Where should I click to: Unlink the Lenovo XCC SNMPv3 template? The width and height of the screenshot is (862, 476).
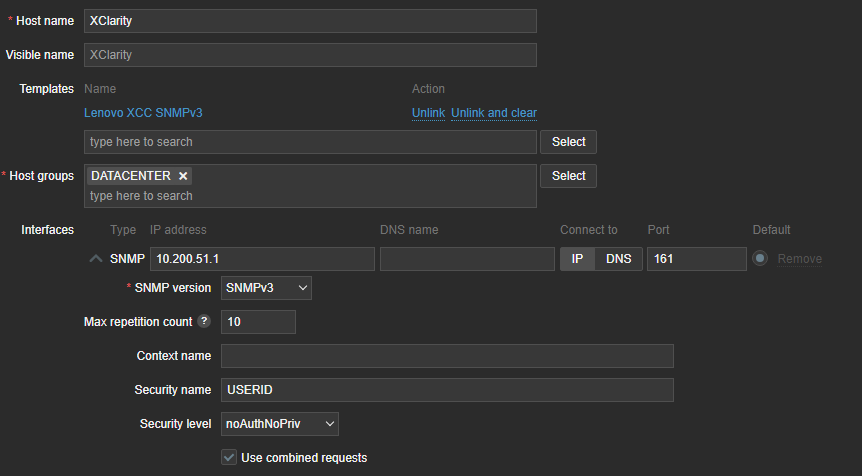pos(428,113)
